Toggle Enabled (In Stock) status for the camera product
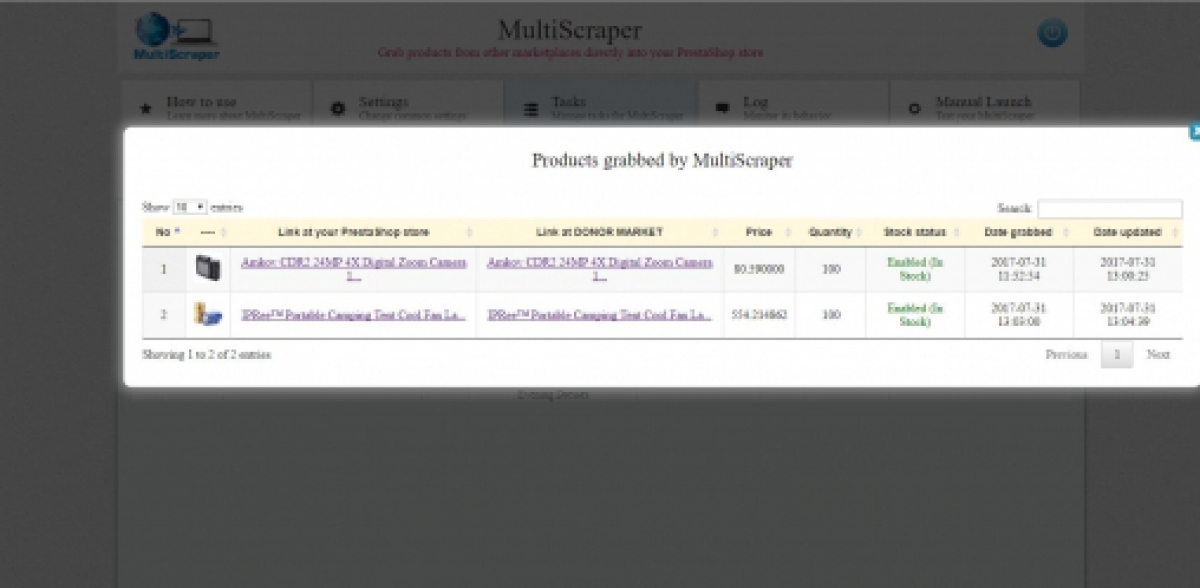The width and height of the screenshot is (1200, 588). pyautogui.click(x=913, y=267)
